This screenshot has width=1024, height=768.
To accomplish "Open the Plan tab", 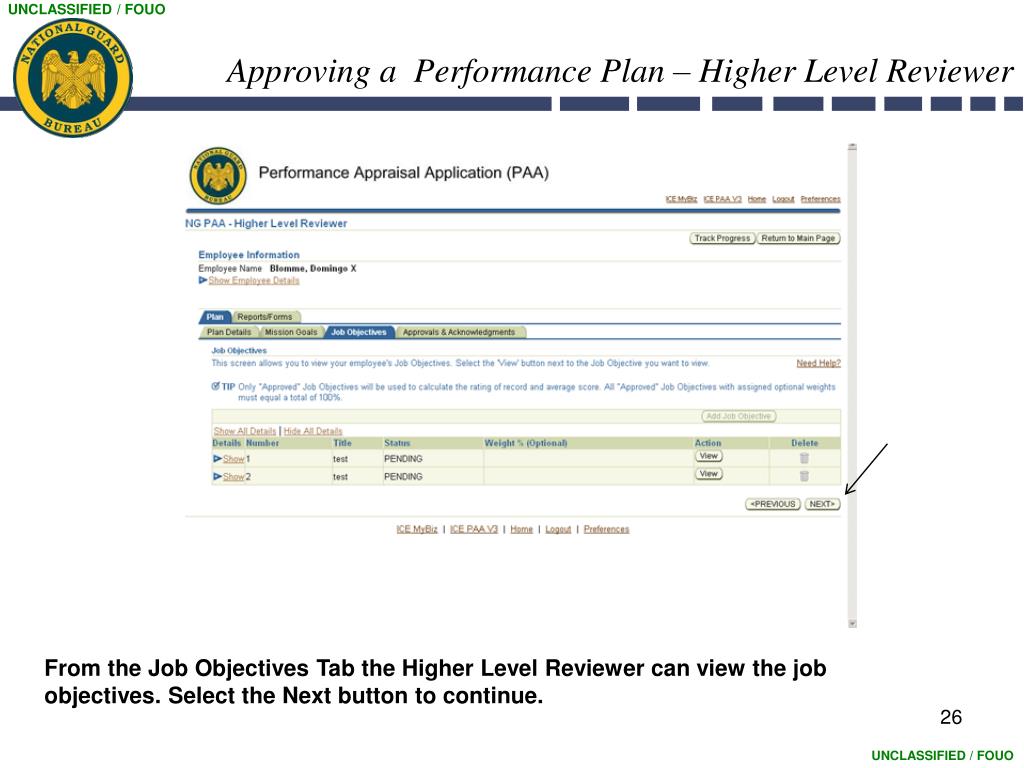I will [215, 317].
